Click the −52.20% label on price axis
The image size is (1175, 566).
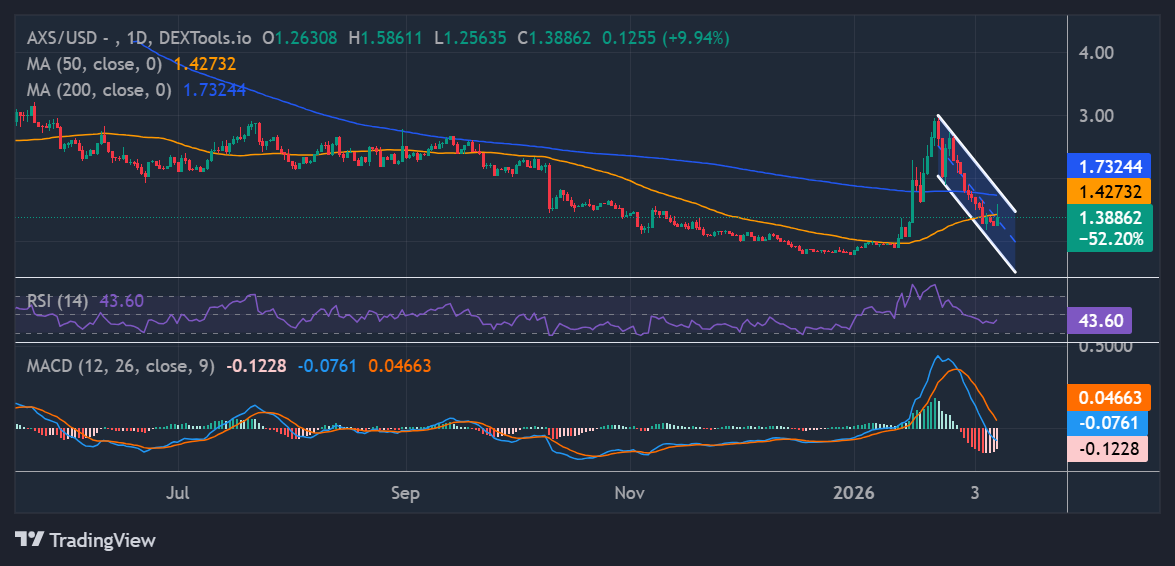(x=1110, y=240)
